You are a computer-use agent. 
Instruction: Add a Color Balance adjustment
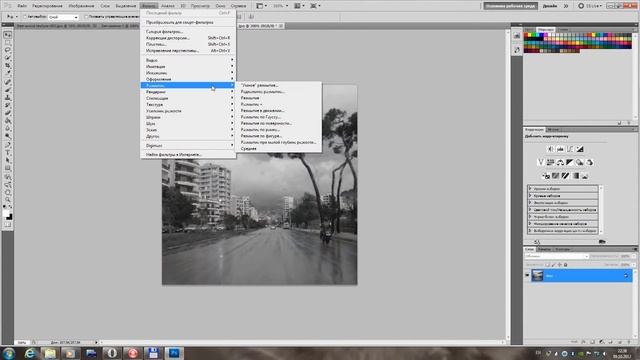click(560, 162)
